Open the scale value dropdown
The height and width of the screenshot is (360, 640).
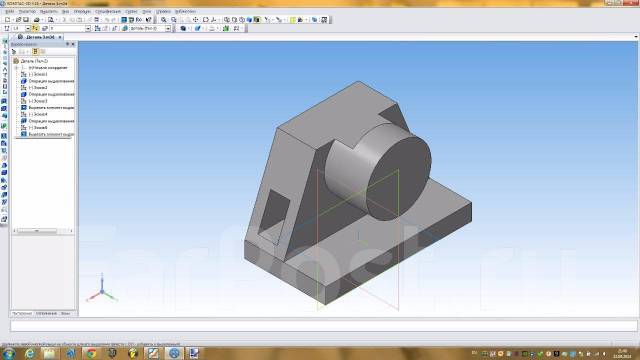(27, 29)
